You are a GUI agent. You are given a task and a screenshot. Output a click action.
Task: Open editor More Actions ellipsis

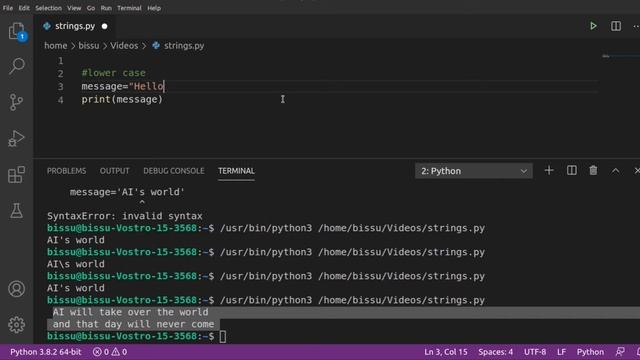coord(636,26)
